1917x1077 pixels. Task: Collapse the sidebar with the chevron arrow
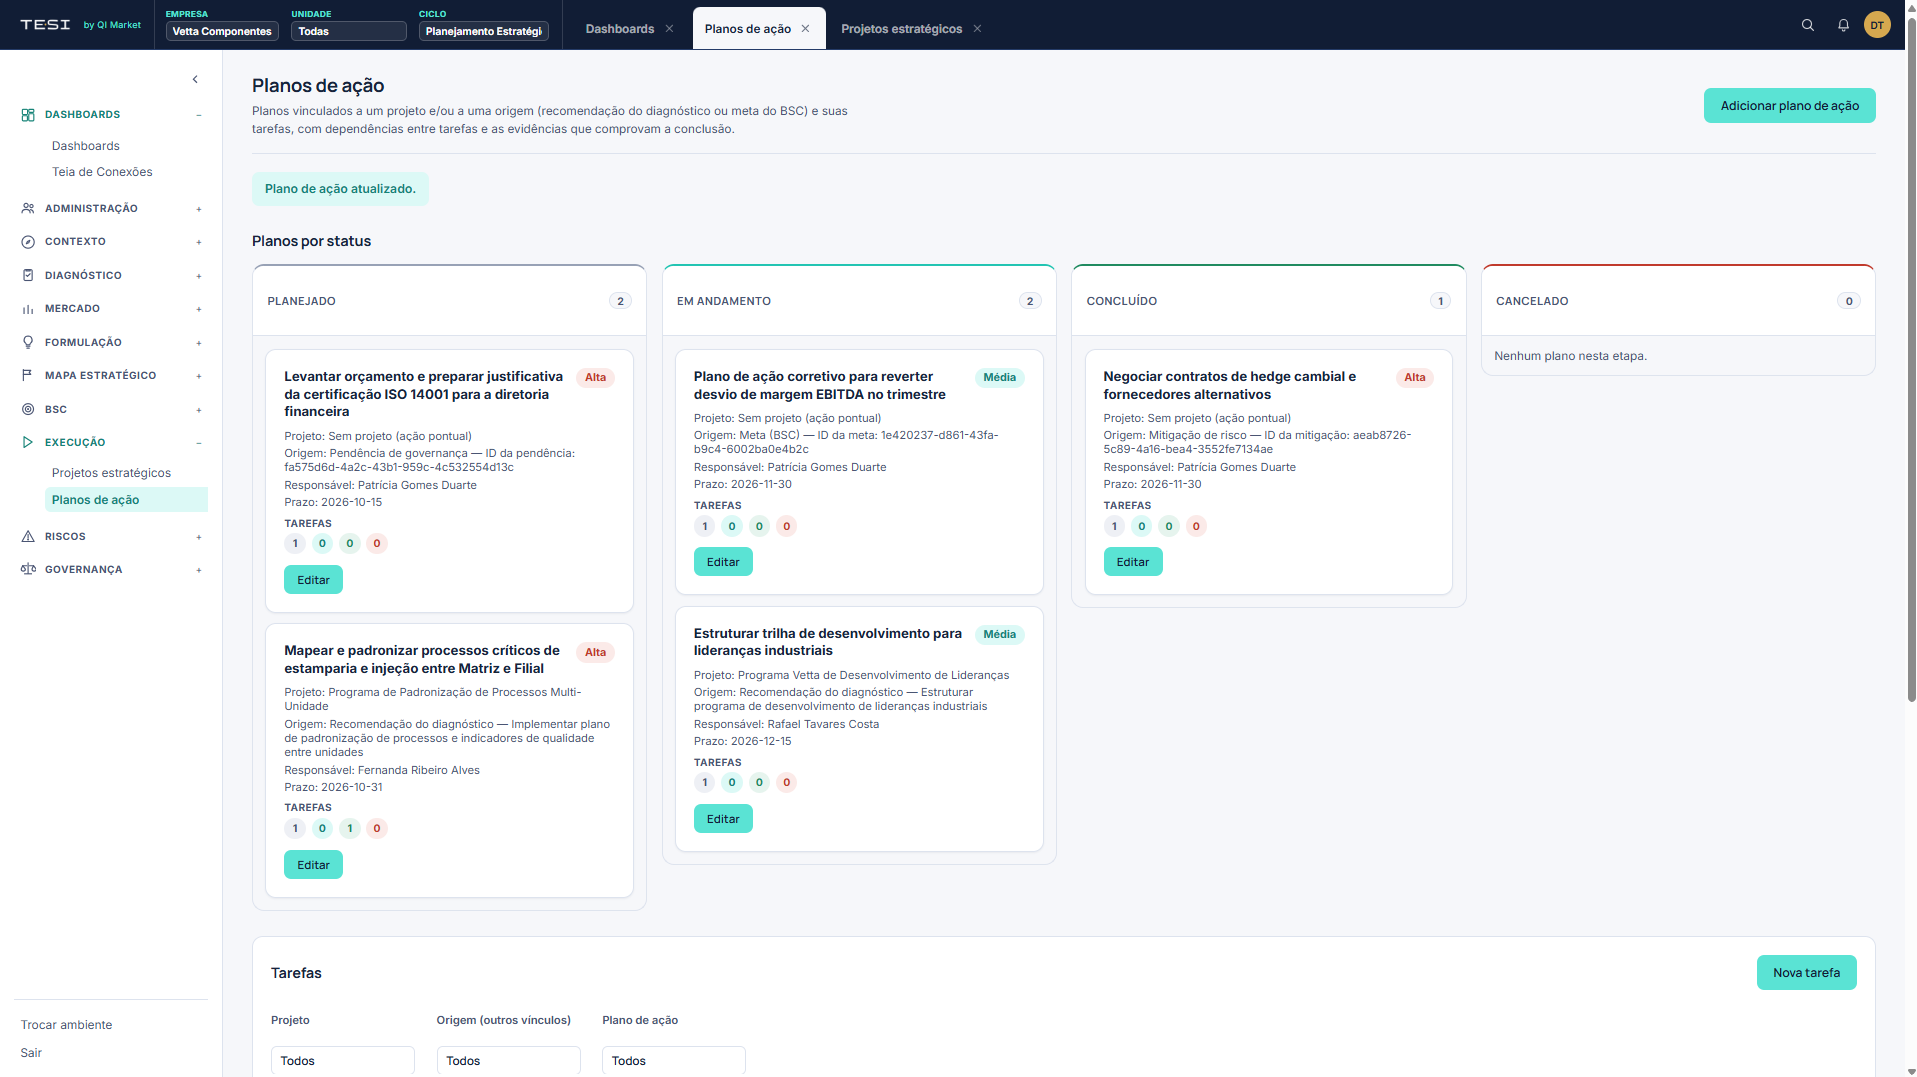(195, 79)
